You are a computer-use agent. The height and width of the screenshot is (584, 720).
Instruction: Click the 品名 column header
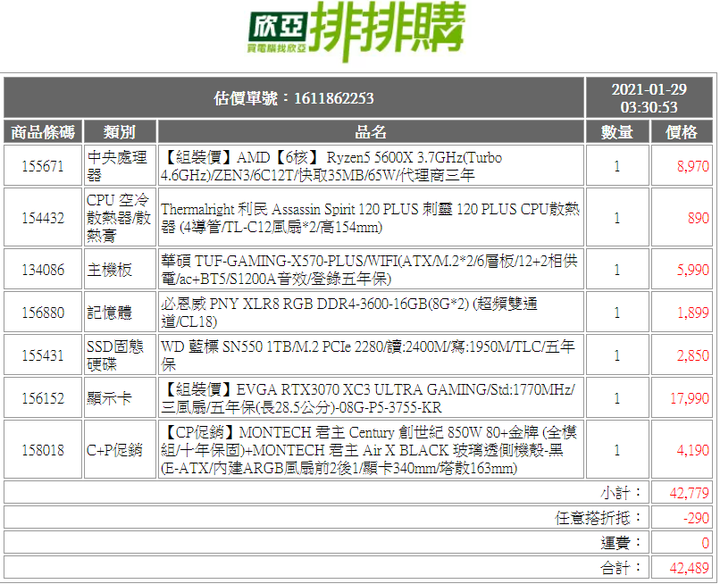click(x=371, y=132)
